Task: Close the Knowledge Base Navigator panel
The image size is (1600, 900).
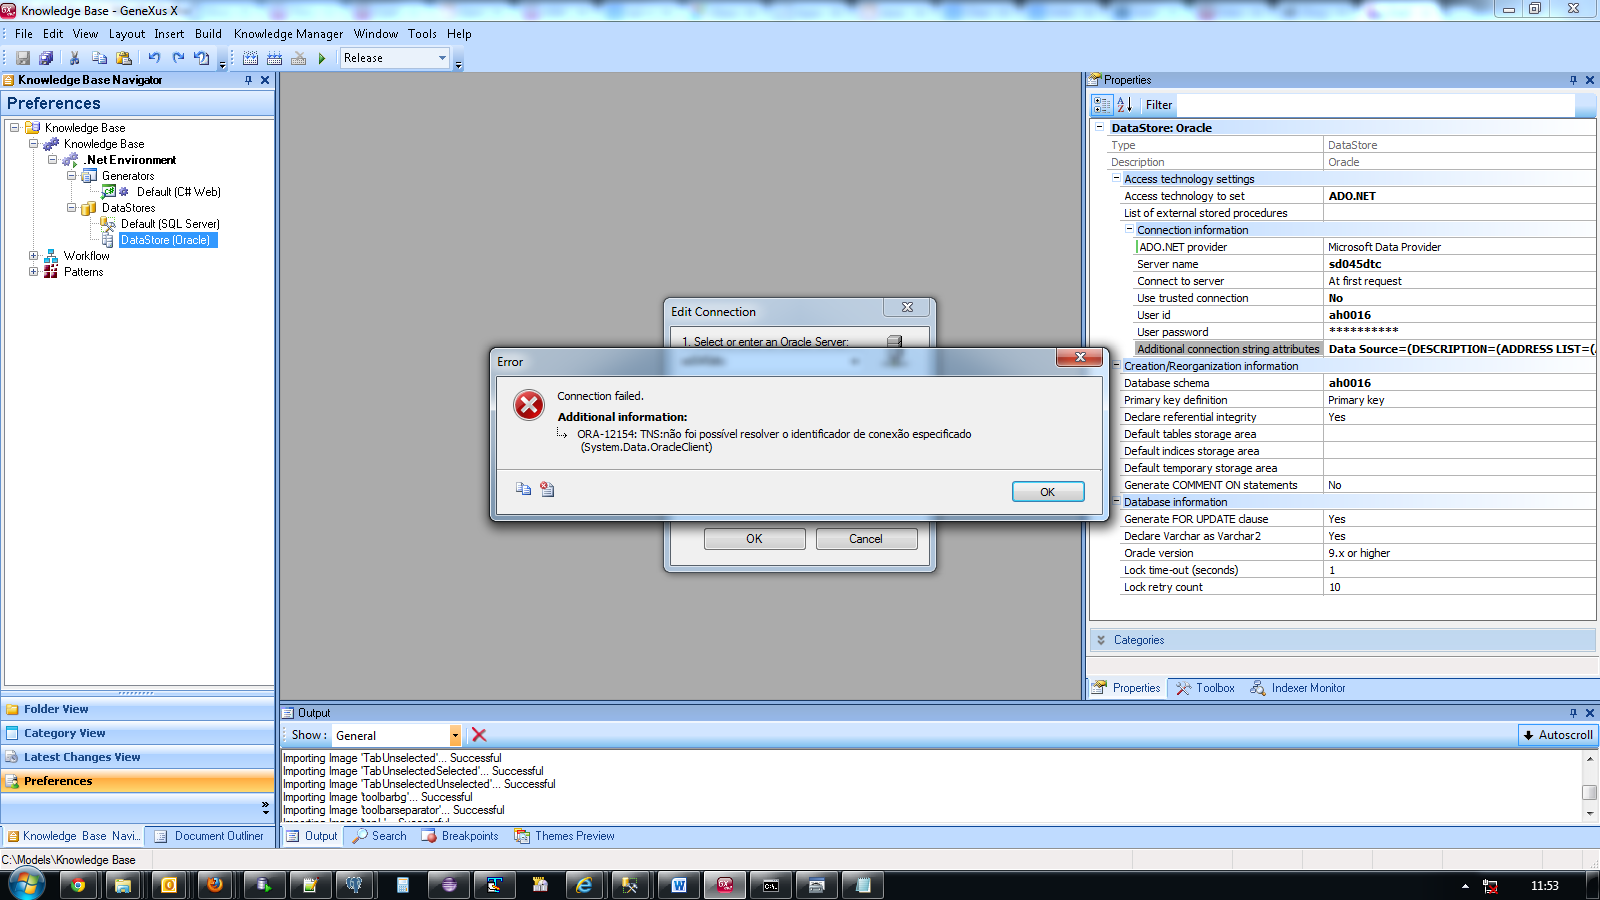Action: pyautogui.click(x=265, y=80)
